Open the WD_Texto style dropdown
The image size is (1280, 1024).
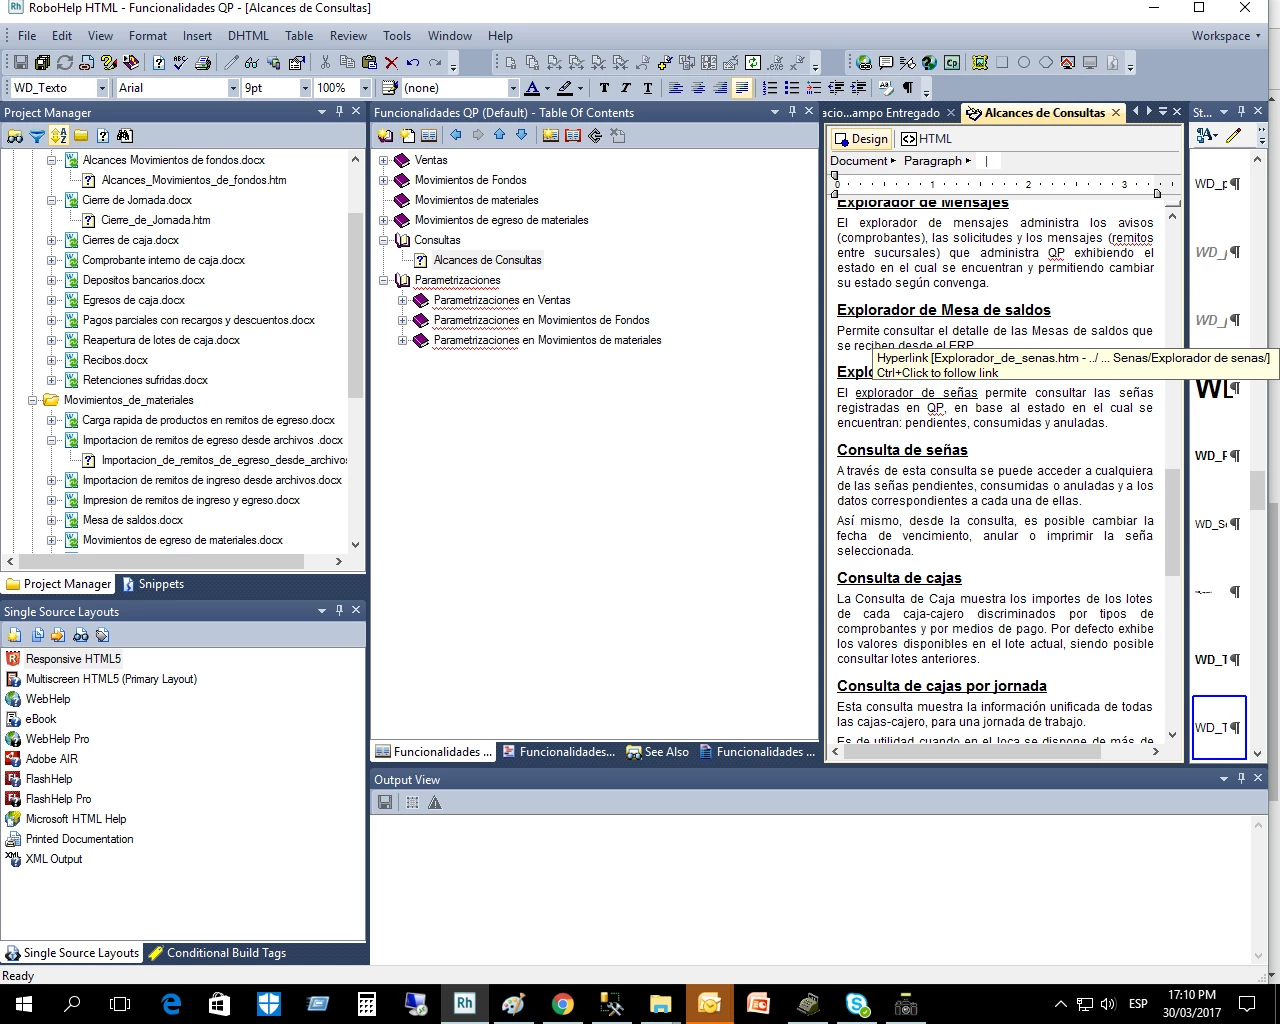(x=102, y=88)
